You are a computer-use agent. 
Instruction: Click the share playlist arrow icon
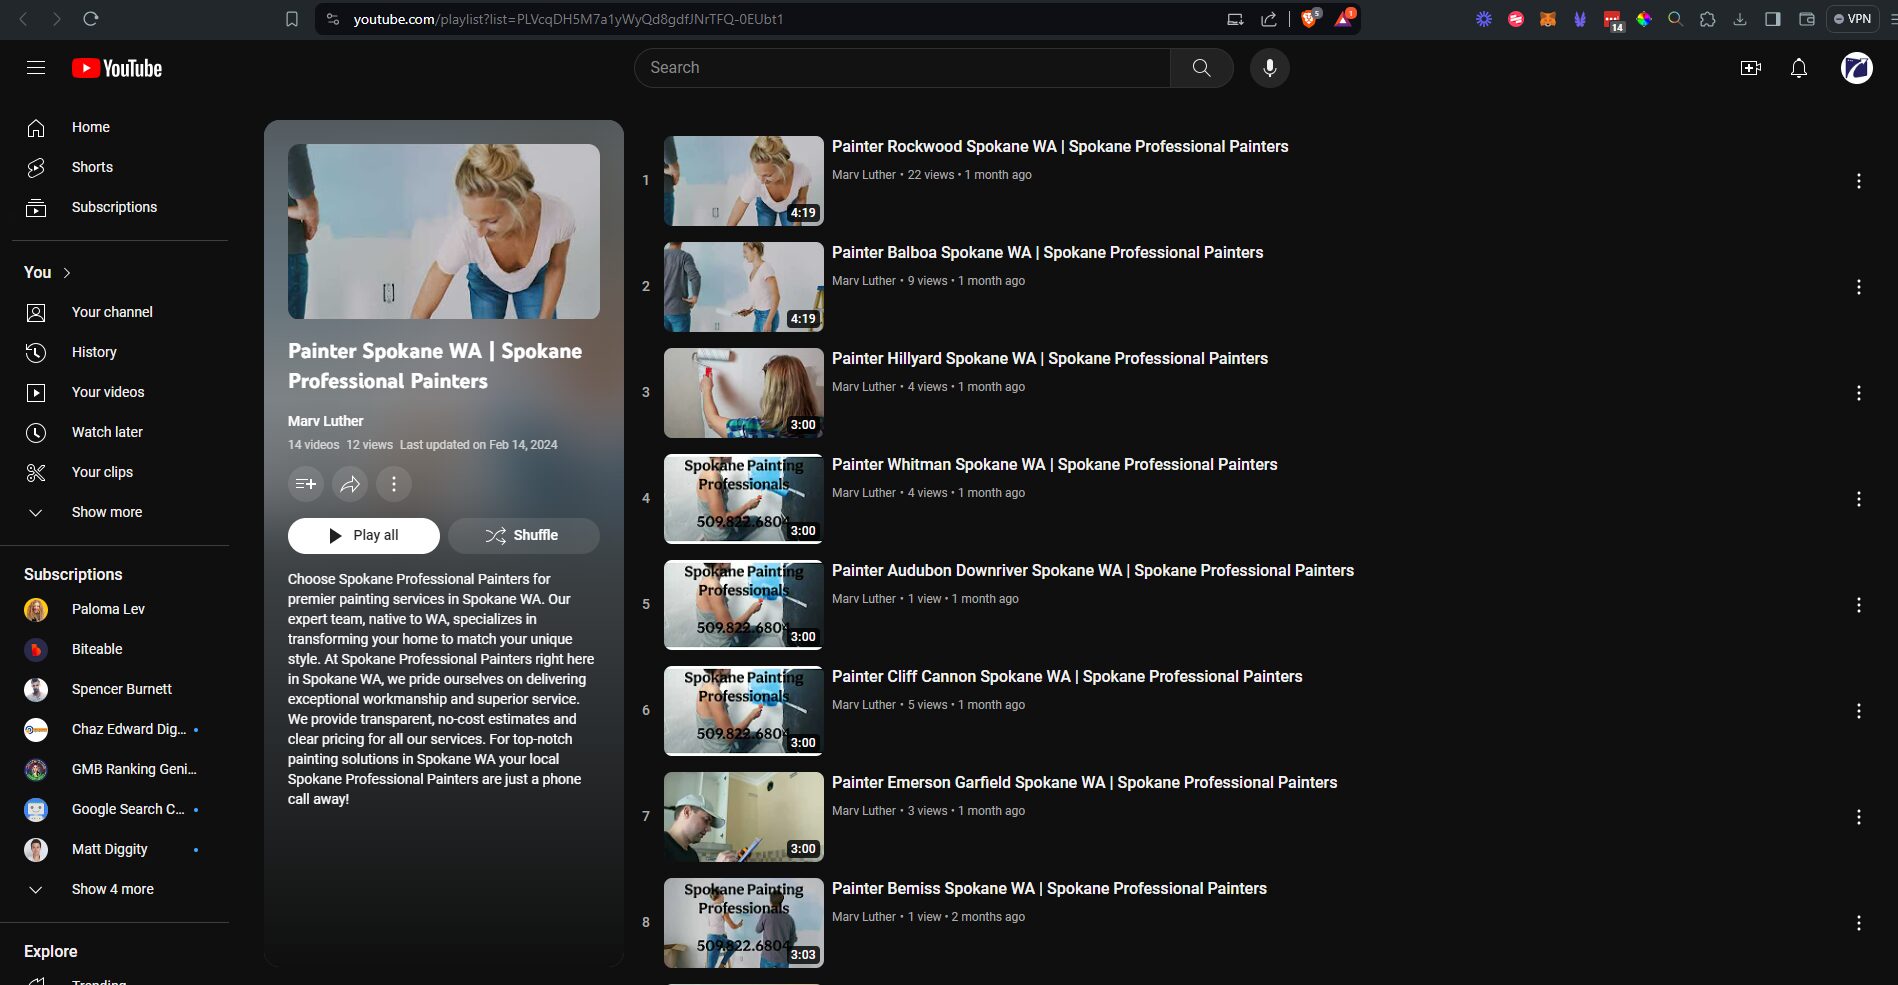click(350, 484)
